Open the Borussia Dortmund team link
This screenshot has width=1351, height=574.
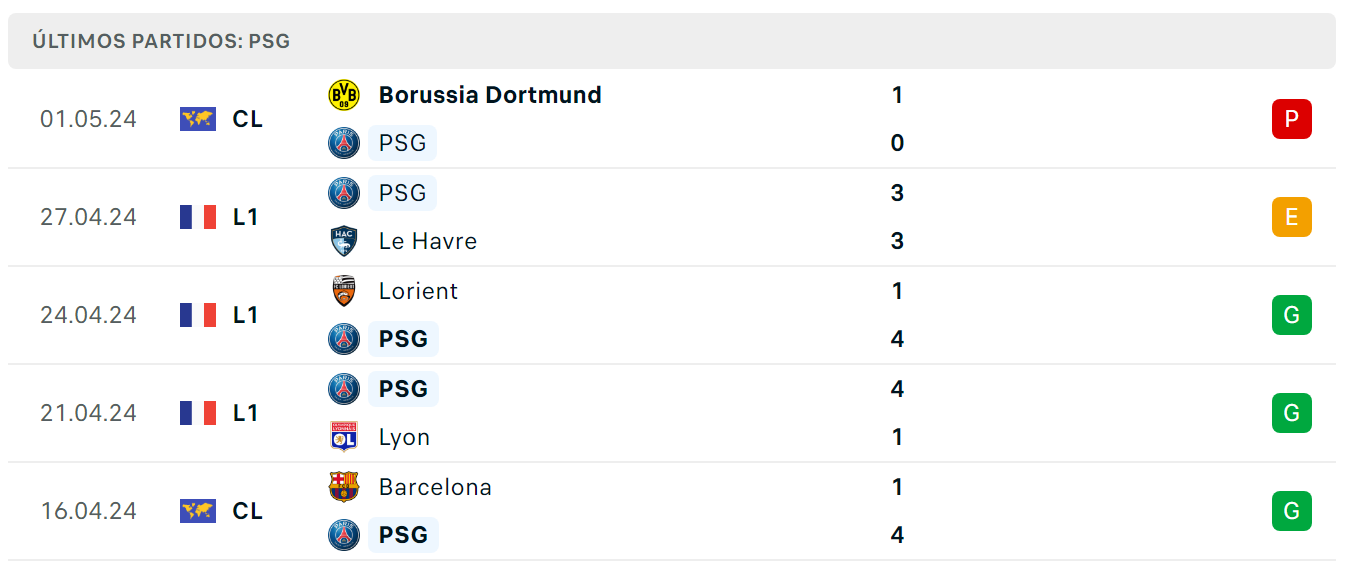pyautogui.click(x=490, y=95)
